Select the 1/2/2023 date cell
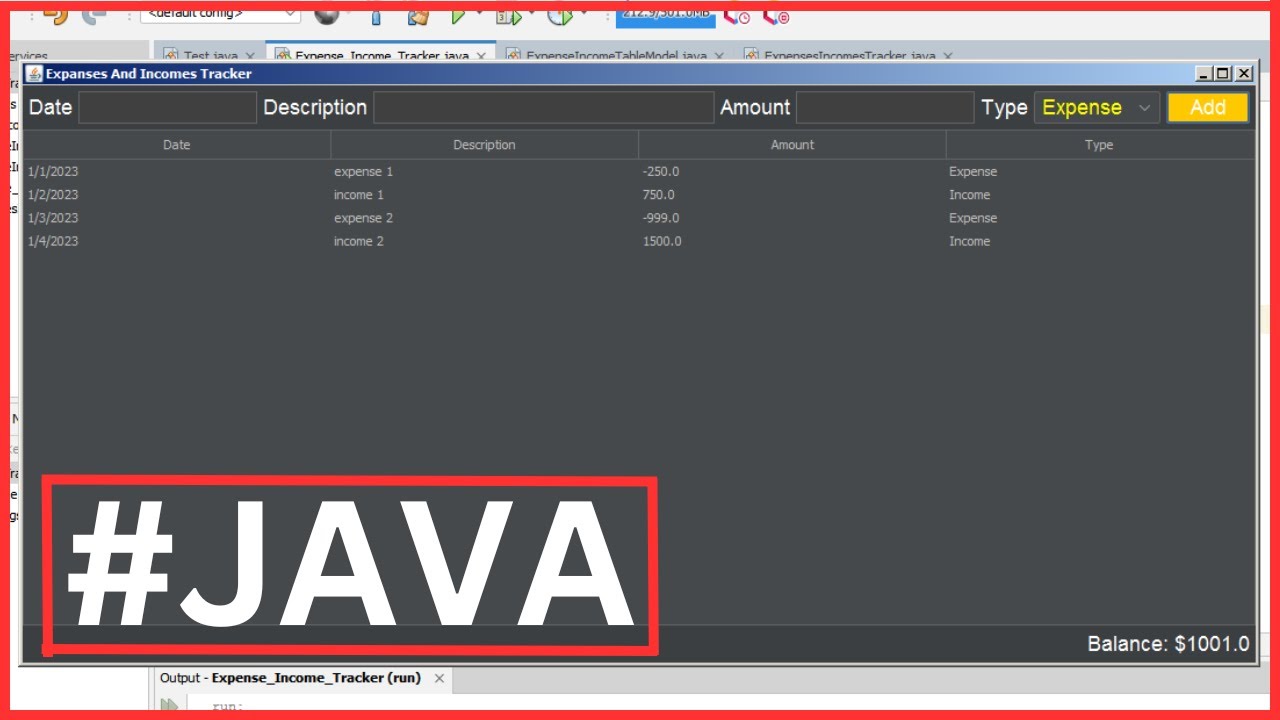 click(x=176, y=195)
